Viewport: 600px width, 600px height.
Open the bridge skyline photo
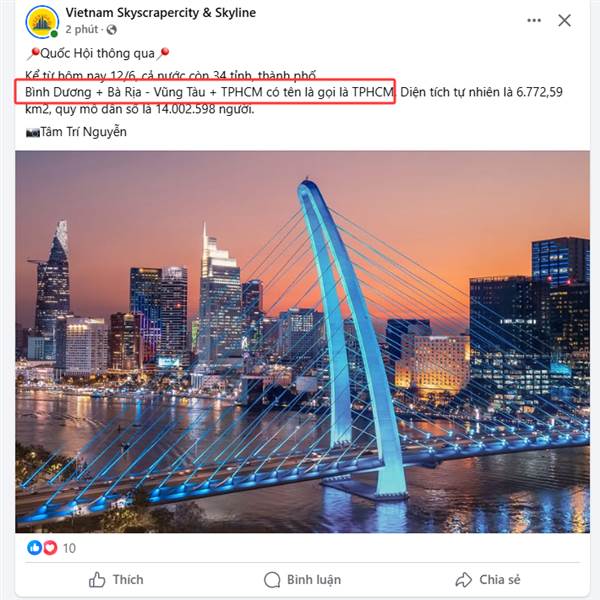click(x=302, y=342)
